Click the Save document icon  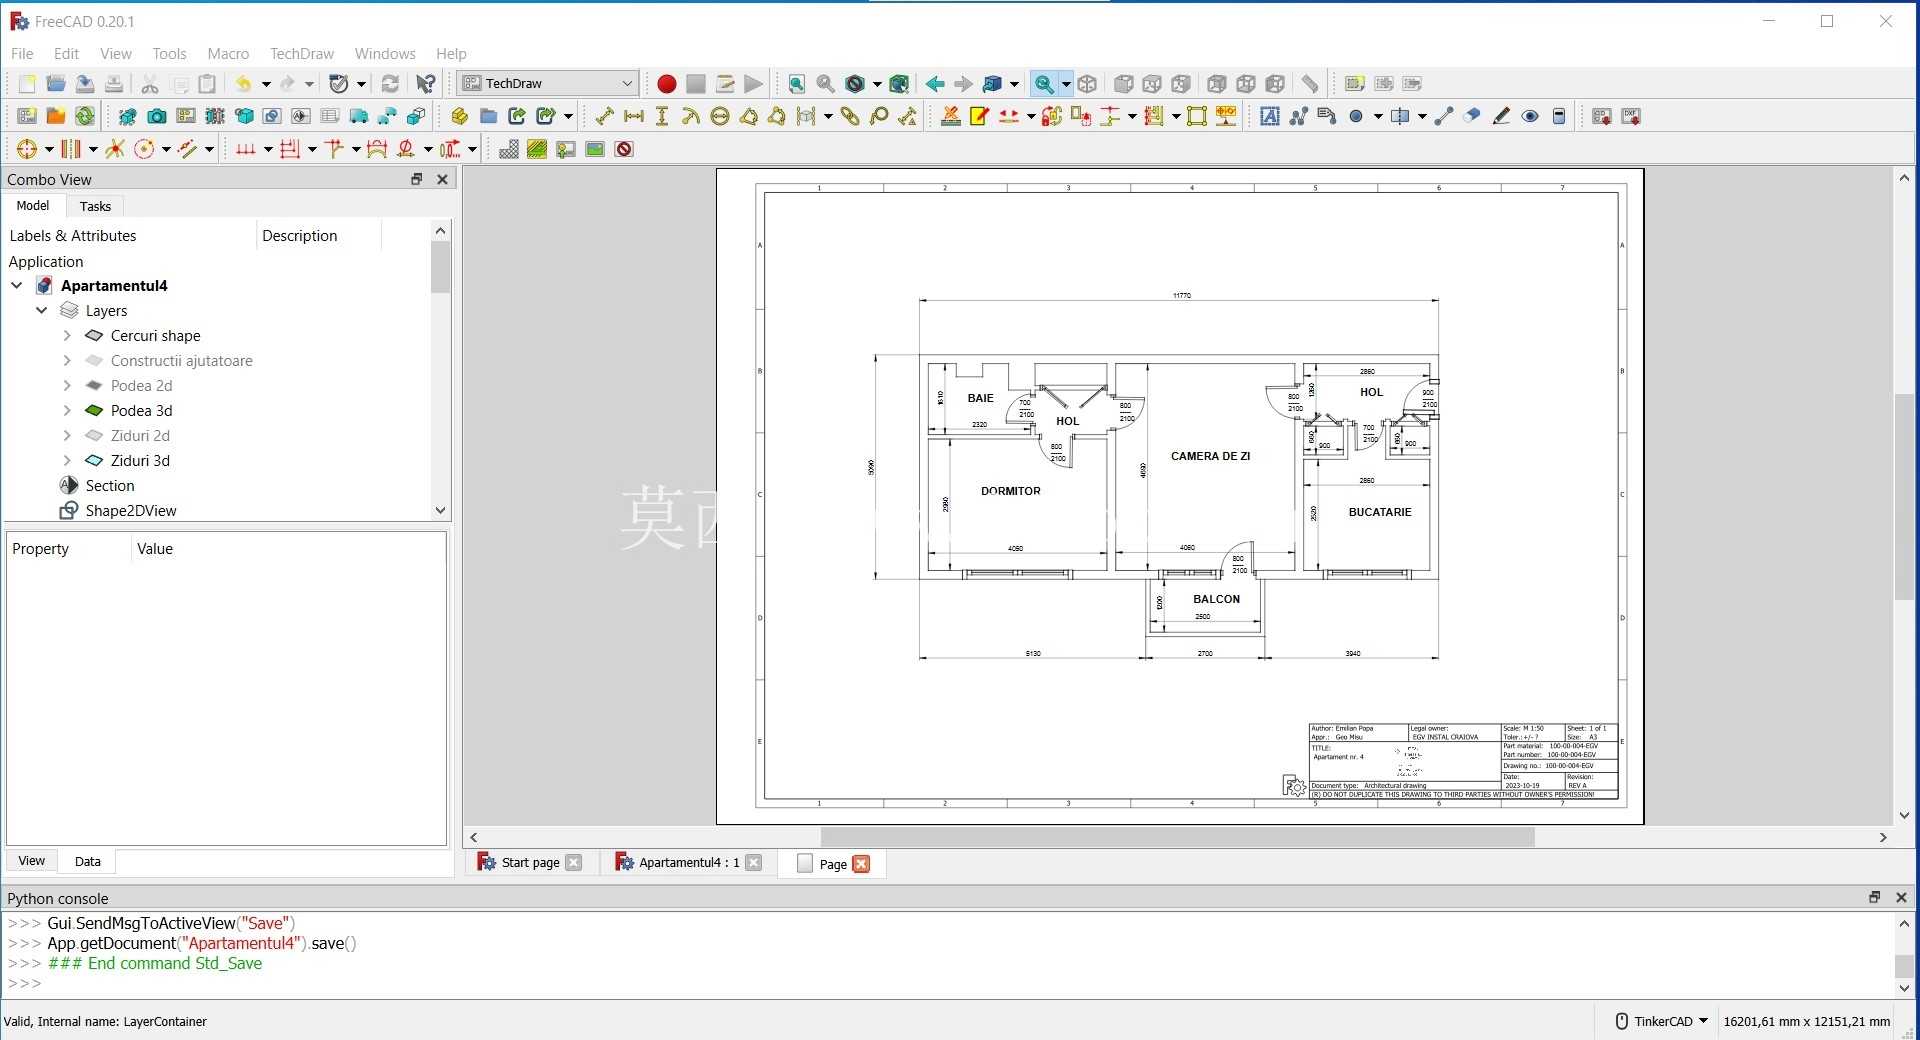[85, 84]
